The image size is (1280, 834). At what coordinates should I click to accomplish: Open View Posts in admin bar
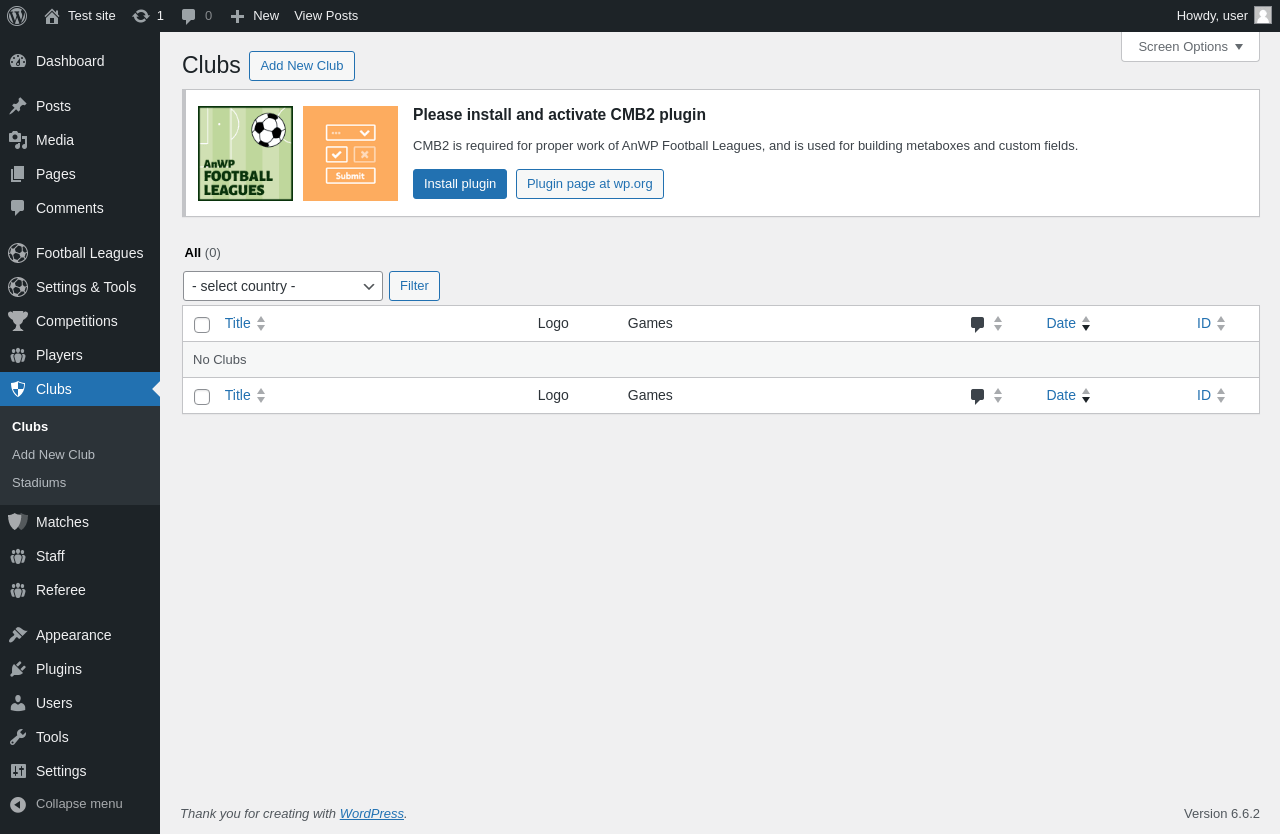click(x=326, y=16)
